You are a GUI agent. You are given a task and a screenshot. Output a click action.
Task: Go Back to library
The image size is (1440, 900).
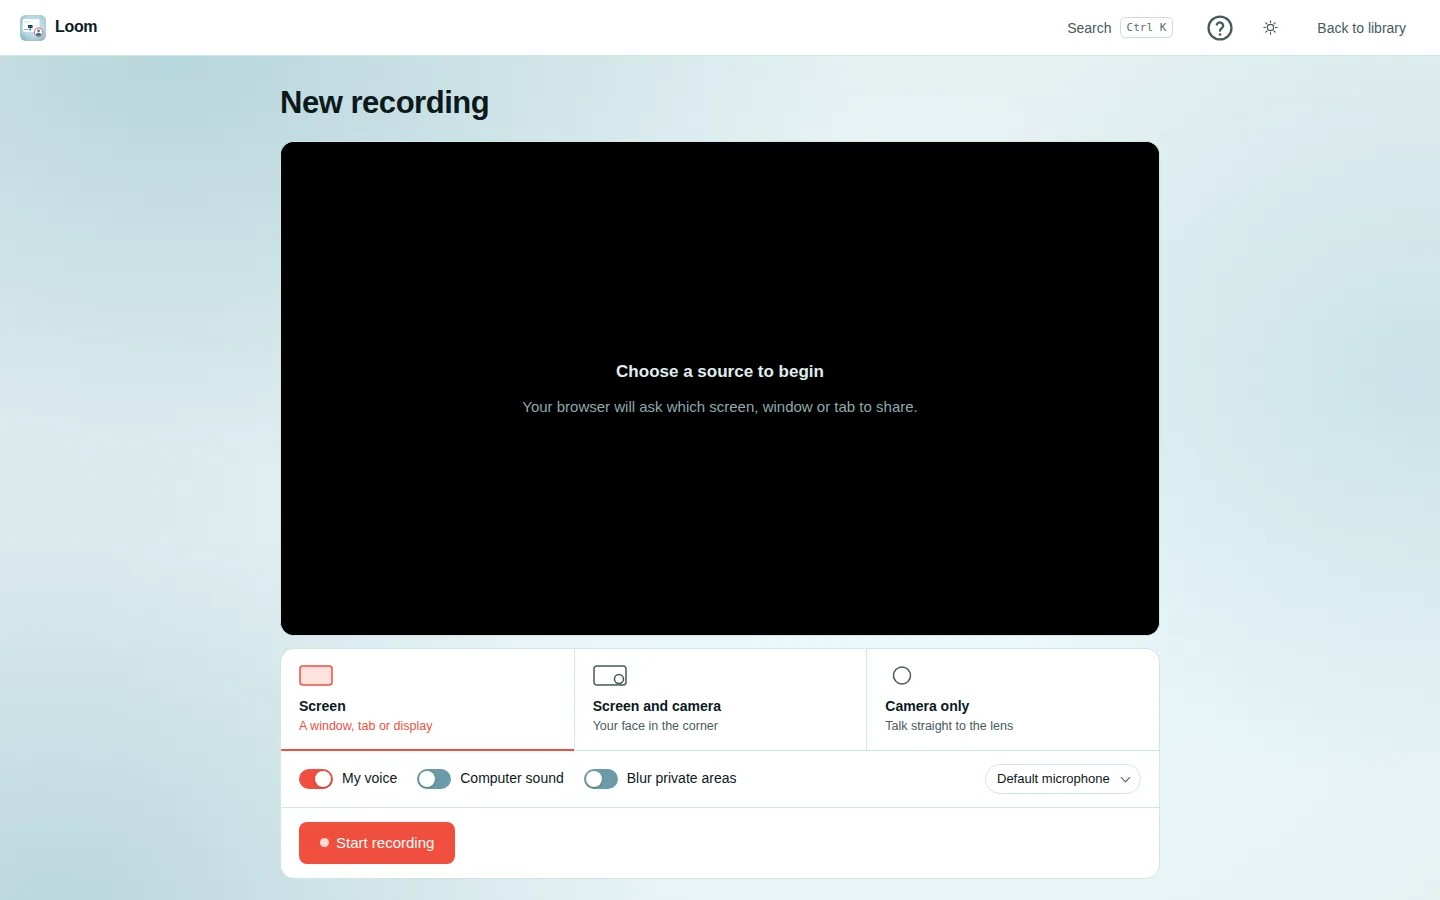click(x=1361, y=28)
